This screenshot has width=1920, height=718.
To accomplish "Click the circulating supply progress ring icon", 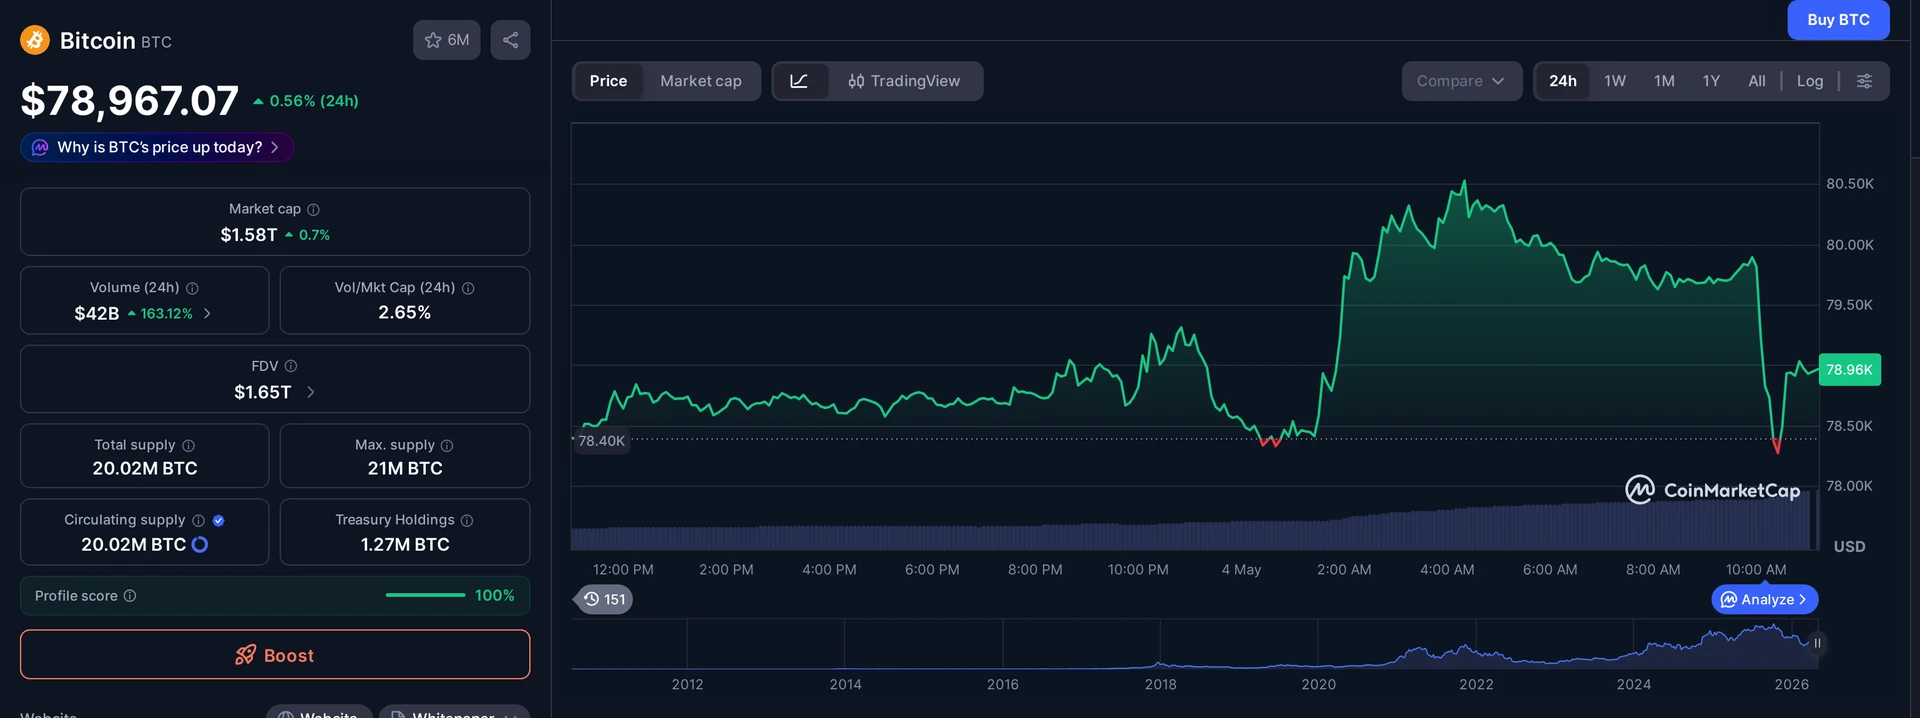I will (200, 544).
